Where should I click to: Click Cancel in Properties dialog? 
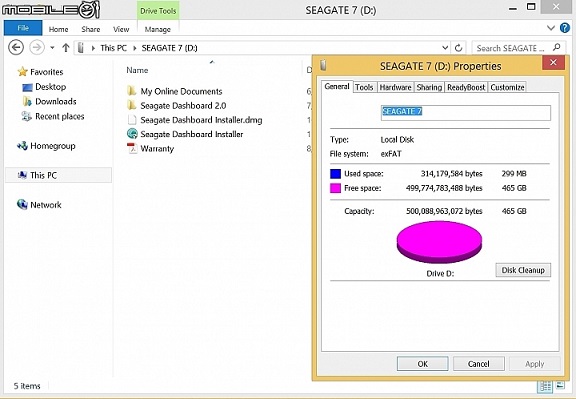click(x=479, y=364)
